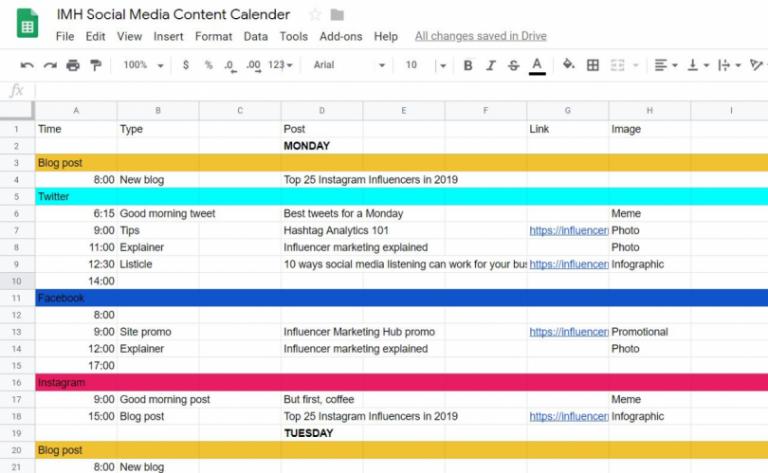This screenshot has height=473, width=768.
Task: Open the zoom level dropdown
Action: [x=143, y=65]
